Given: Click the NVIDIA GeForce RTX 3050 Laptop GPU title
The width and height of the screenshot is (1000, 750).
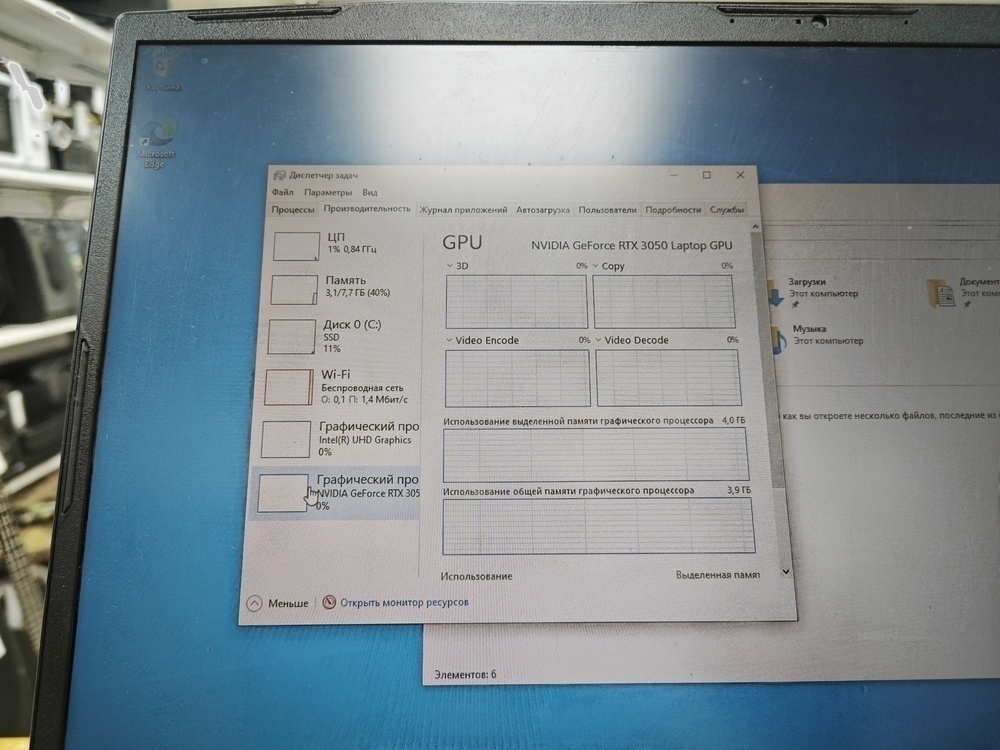Looking at the screenshot, I should coord(631,245).
